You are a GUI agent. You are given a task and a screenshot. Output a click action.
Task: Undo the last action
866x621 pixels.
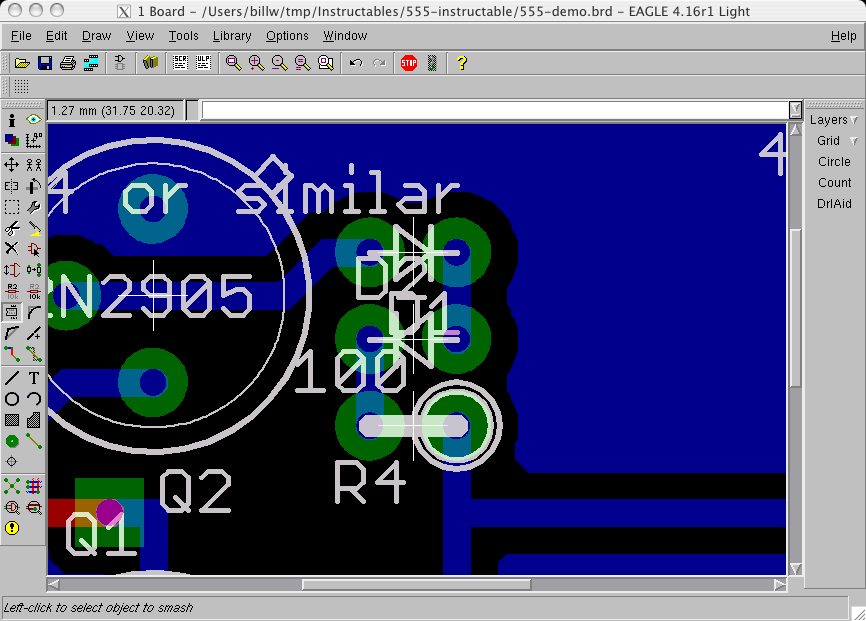(x=356, y=63)
